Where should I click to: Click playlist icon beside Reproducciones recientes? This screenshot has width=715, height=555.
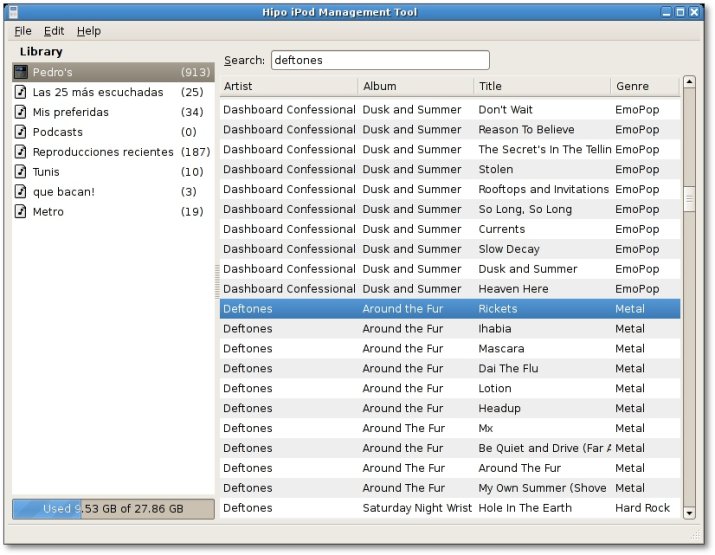(21, 151)
